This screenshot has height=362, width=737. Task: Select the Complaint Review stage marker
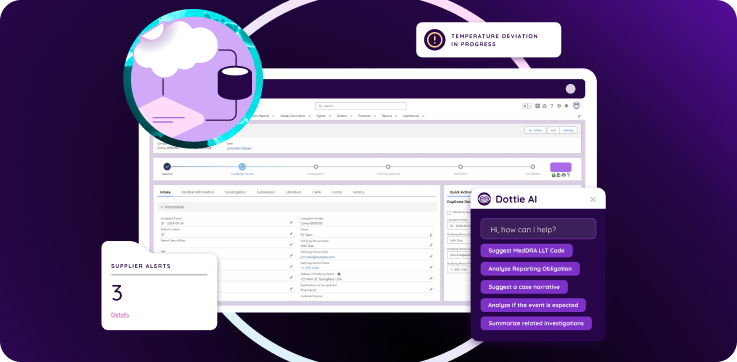[242, 166]
